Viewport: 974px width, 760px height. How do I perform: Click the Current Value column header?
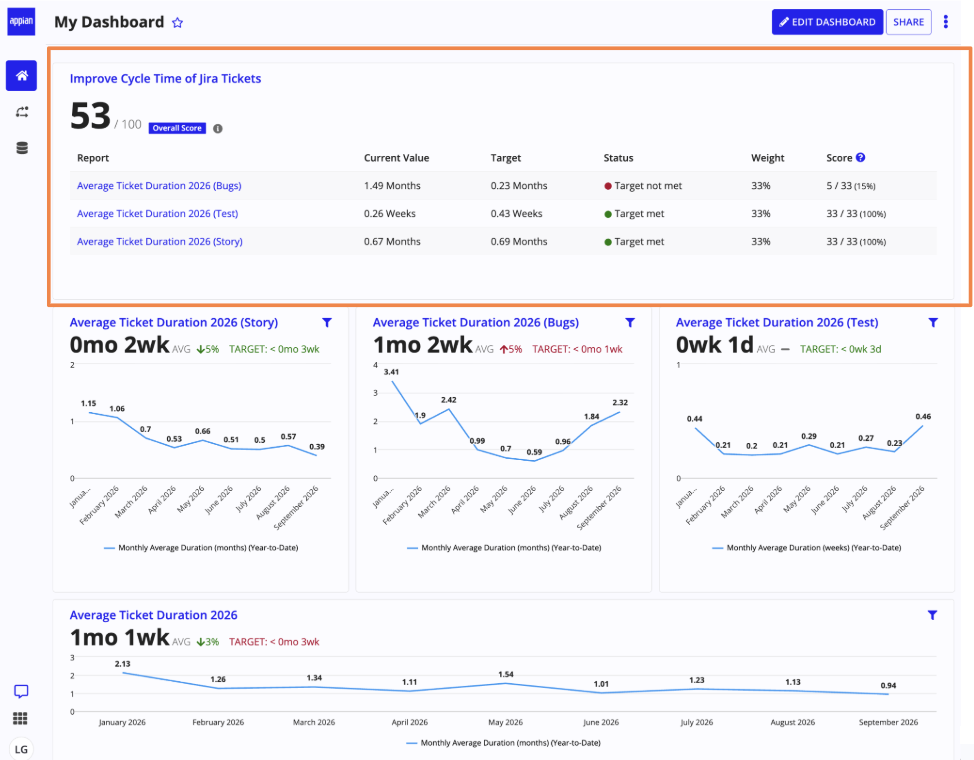(396, 158)
